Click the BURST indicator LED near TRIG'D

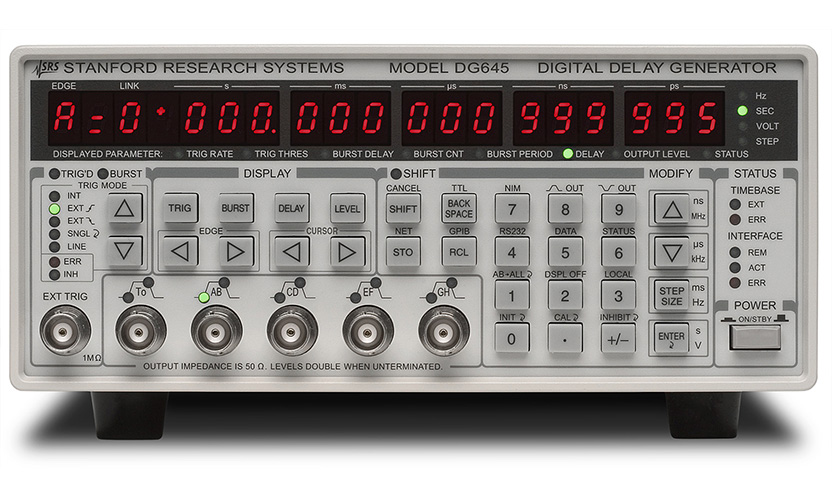103,174
